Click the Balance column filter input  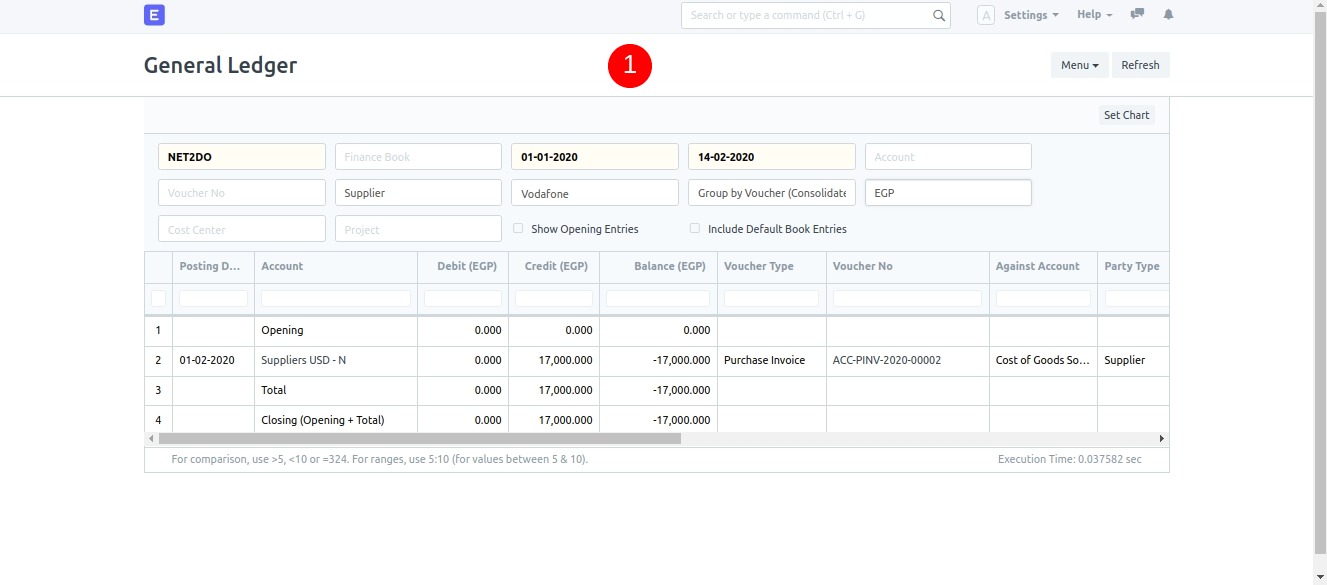click(658, 298)
